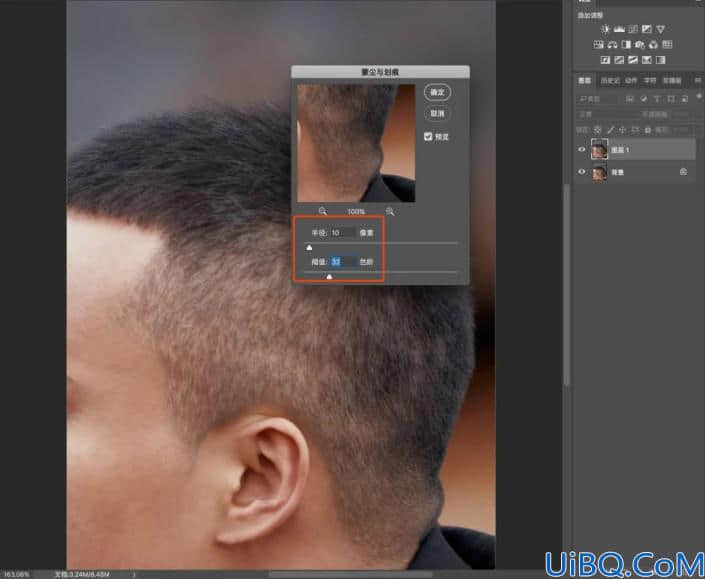
Task: Click the 100% preview zoom label
Action: click(x=356, y=211)
